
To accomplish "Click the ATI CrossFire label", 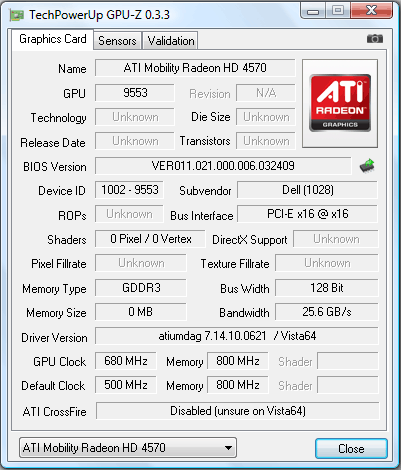I will coord(55,412).
